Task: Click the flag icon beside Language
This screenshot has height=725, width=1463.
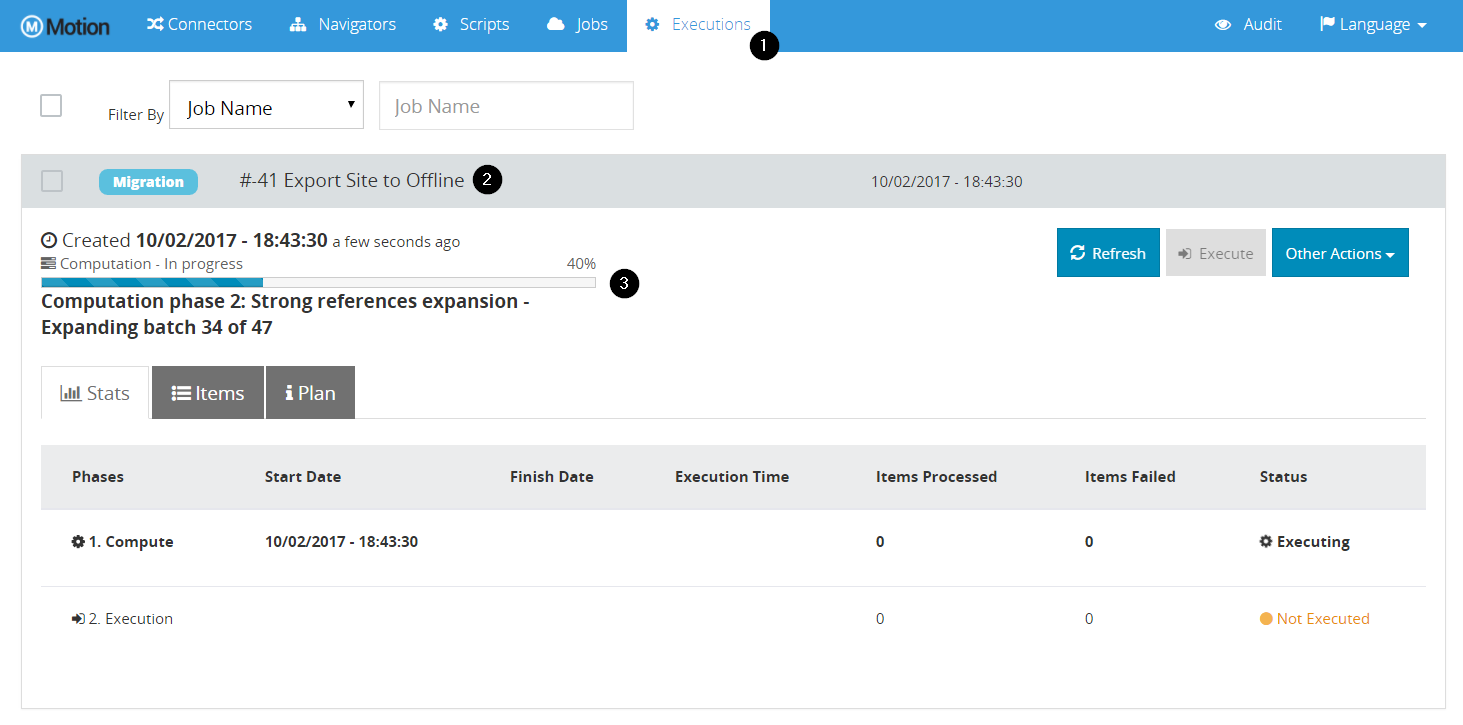Action: pos(1327,24)
